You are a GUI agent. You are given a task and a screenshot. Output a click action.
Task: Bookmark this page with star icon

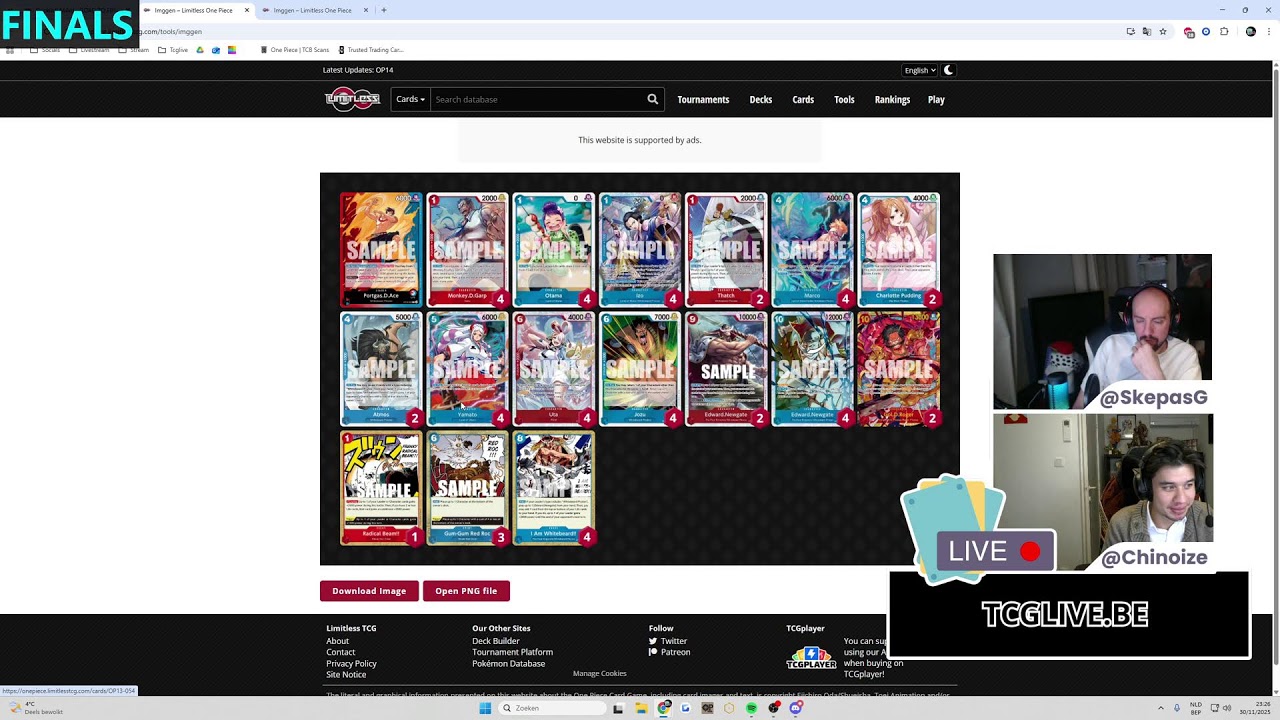tap(1163, 31)
